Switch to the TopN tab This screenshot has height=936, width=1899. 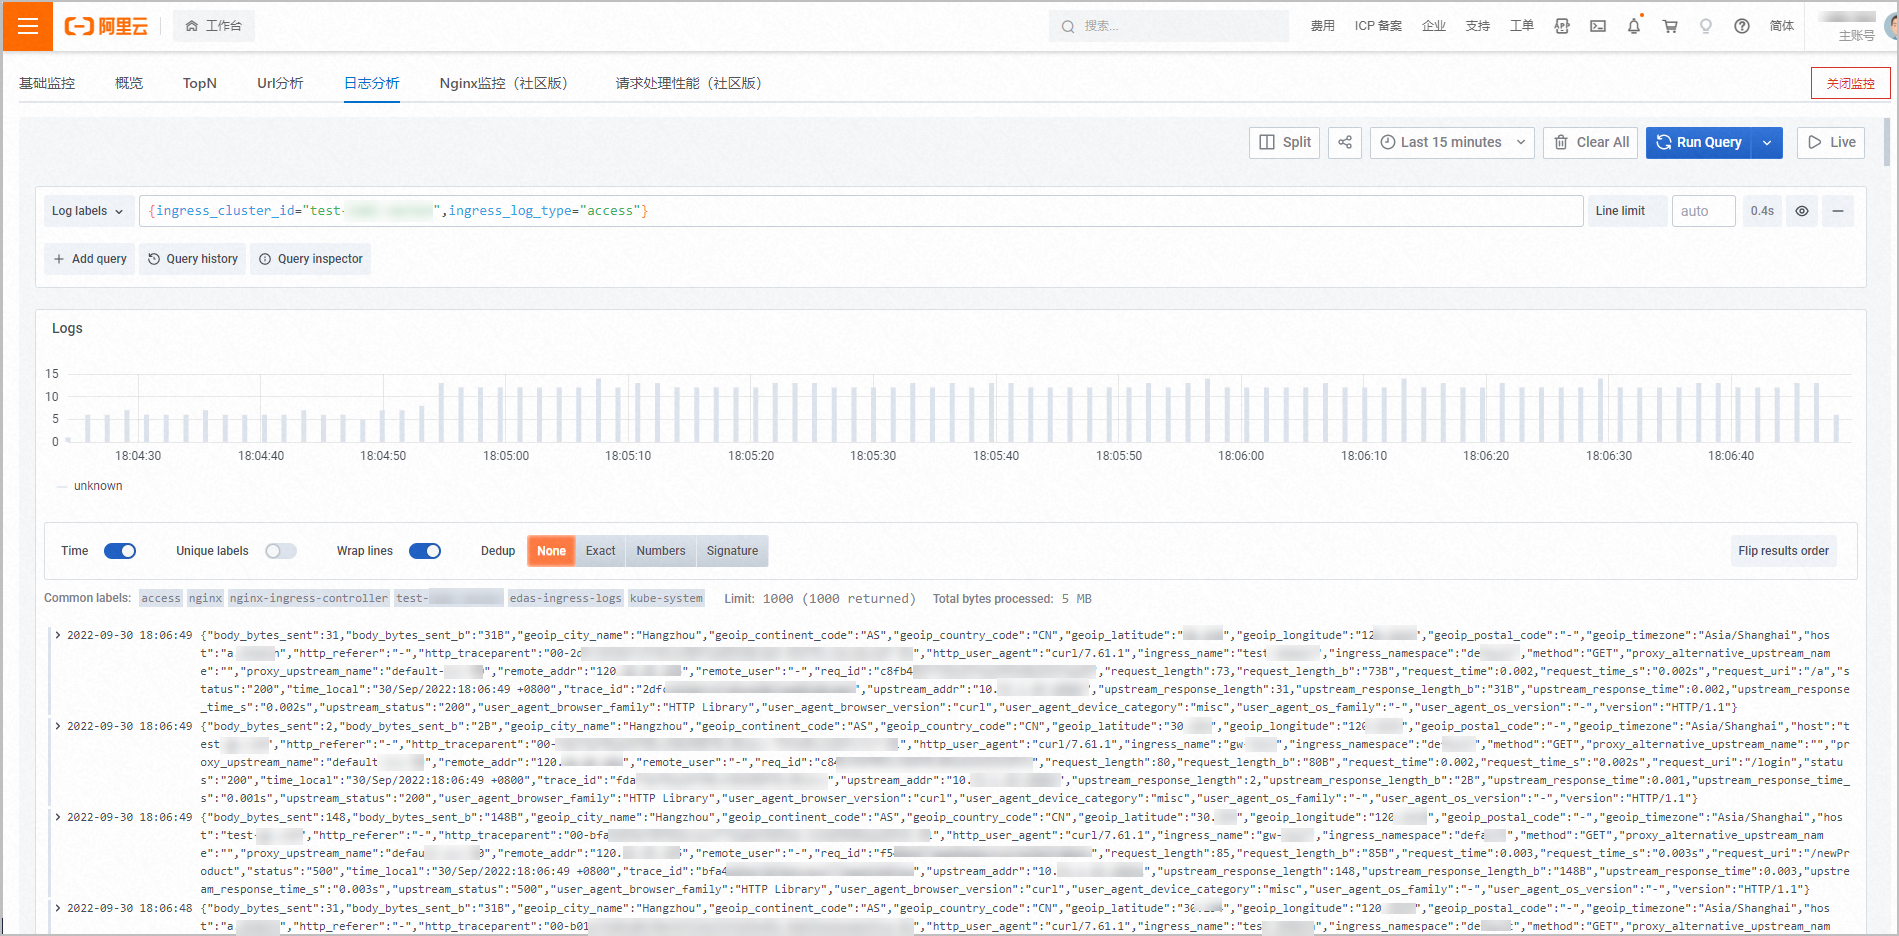point(200,83)
